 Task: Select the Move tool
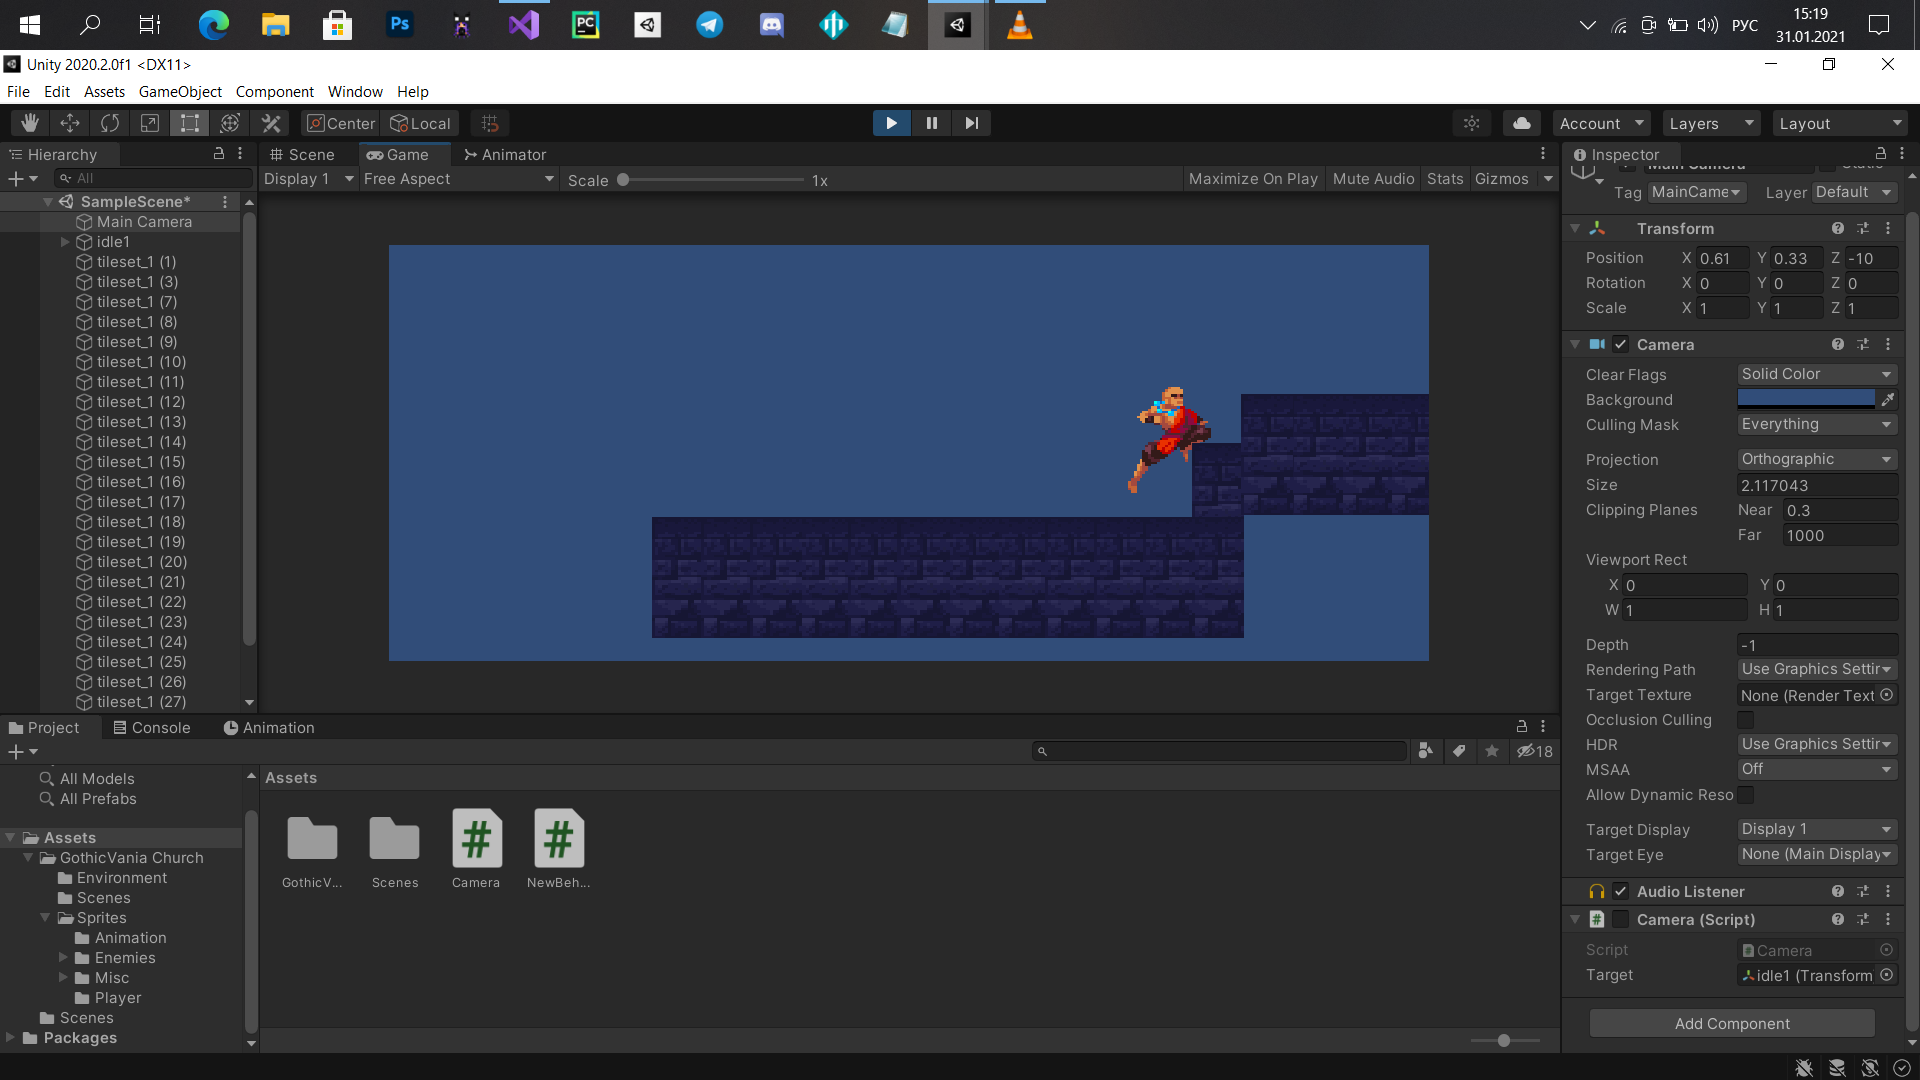(x=70, y=123)
